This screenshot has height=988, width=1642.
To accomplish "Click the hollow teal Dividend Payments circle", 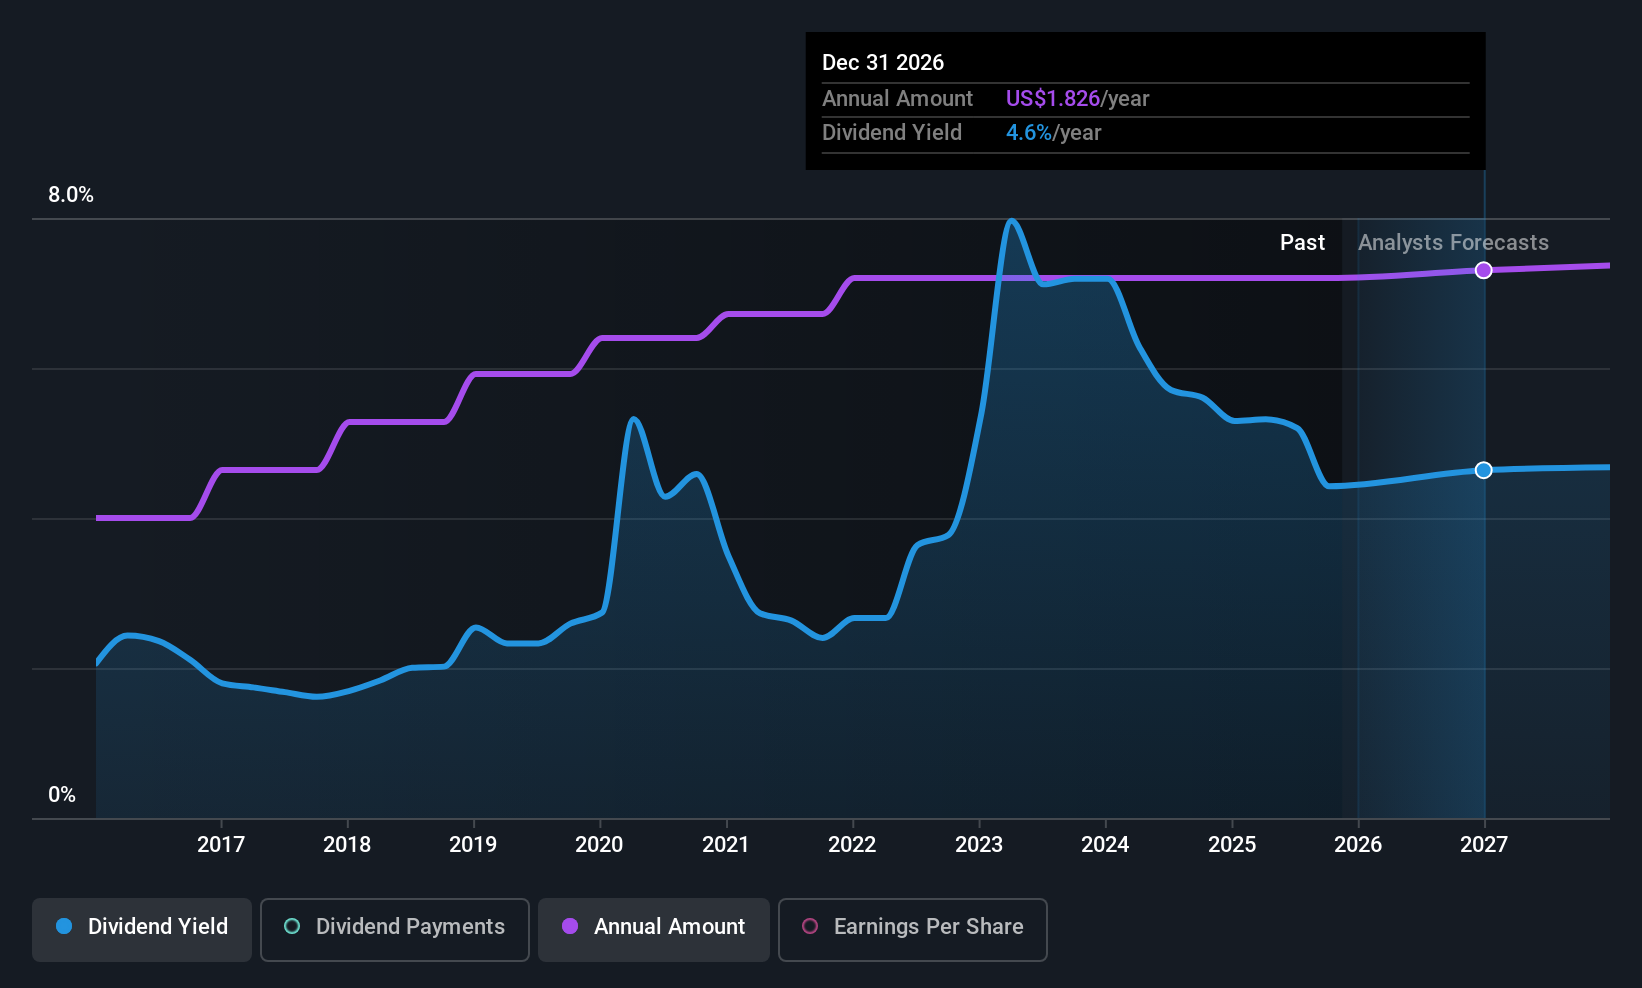I will coord(292,927).
